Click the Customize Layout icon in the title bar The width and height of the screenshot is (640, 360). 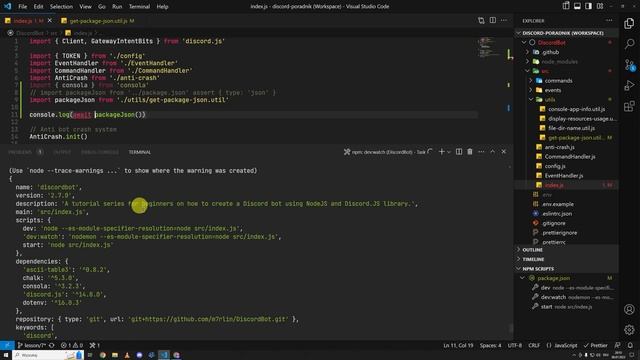point(600,6)
